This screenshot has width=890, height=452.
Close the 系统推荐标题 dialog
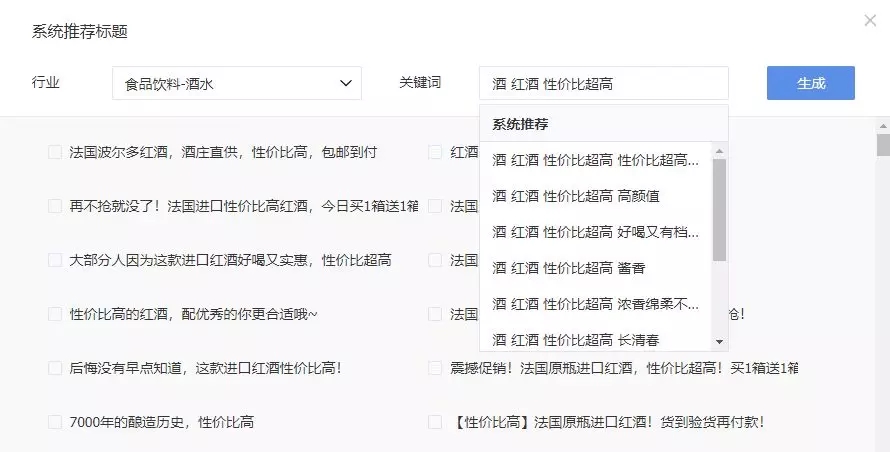point(870,20)
